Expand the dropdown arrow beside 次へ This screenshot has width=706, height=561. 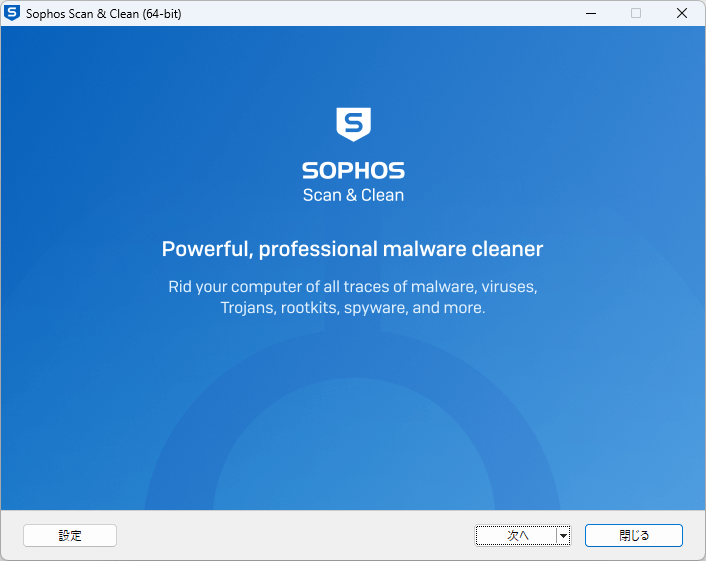563,535
